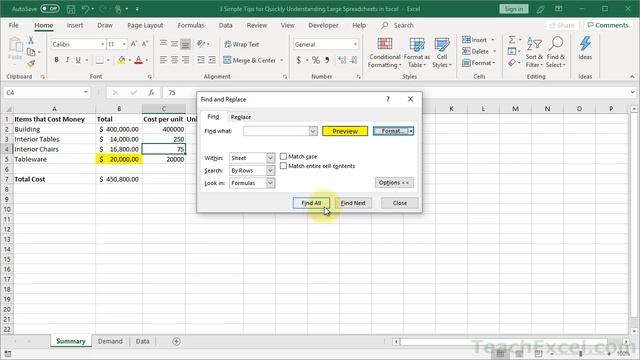Click the Comma Style icon
The height and width of the screenshot is (360, 640).
pos(327,60)
